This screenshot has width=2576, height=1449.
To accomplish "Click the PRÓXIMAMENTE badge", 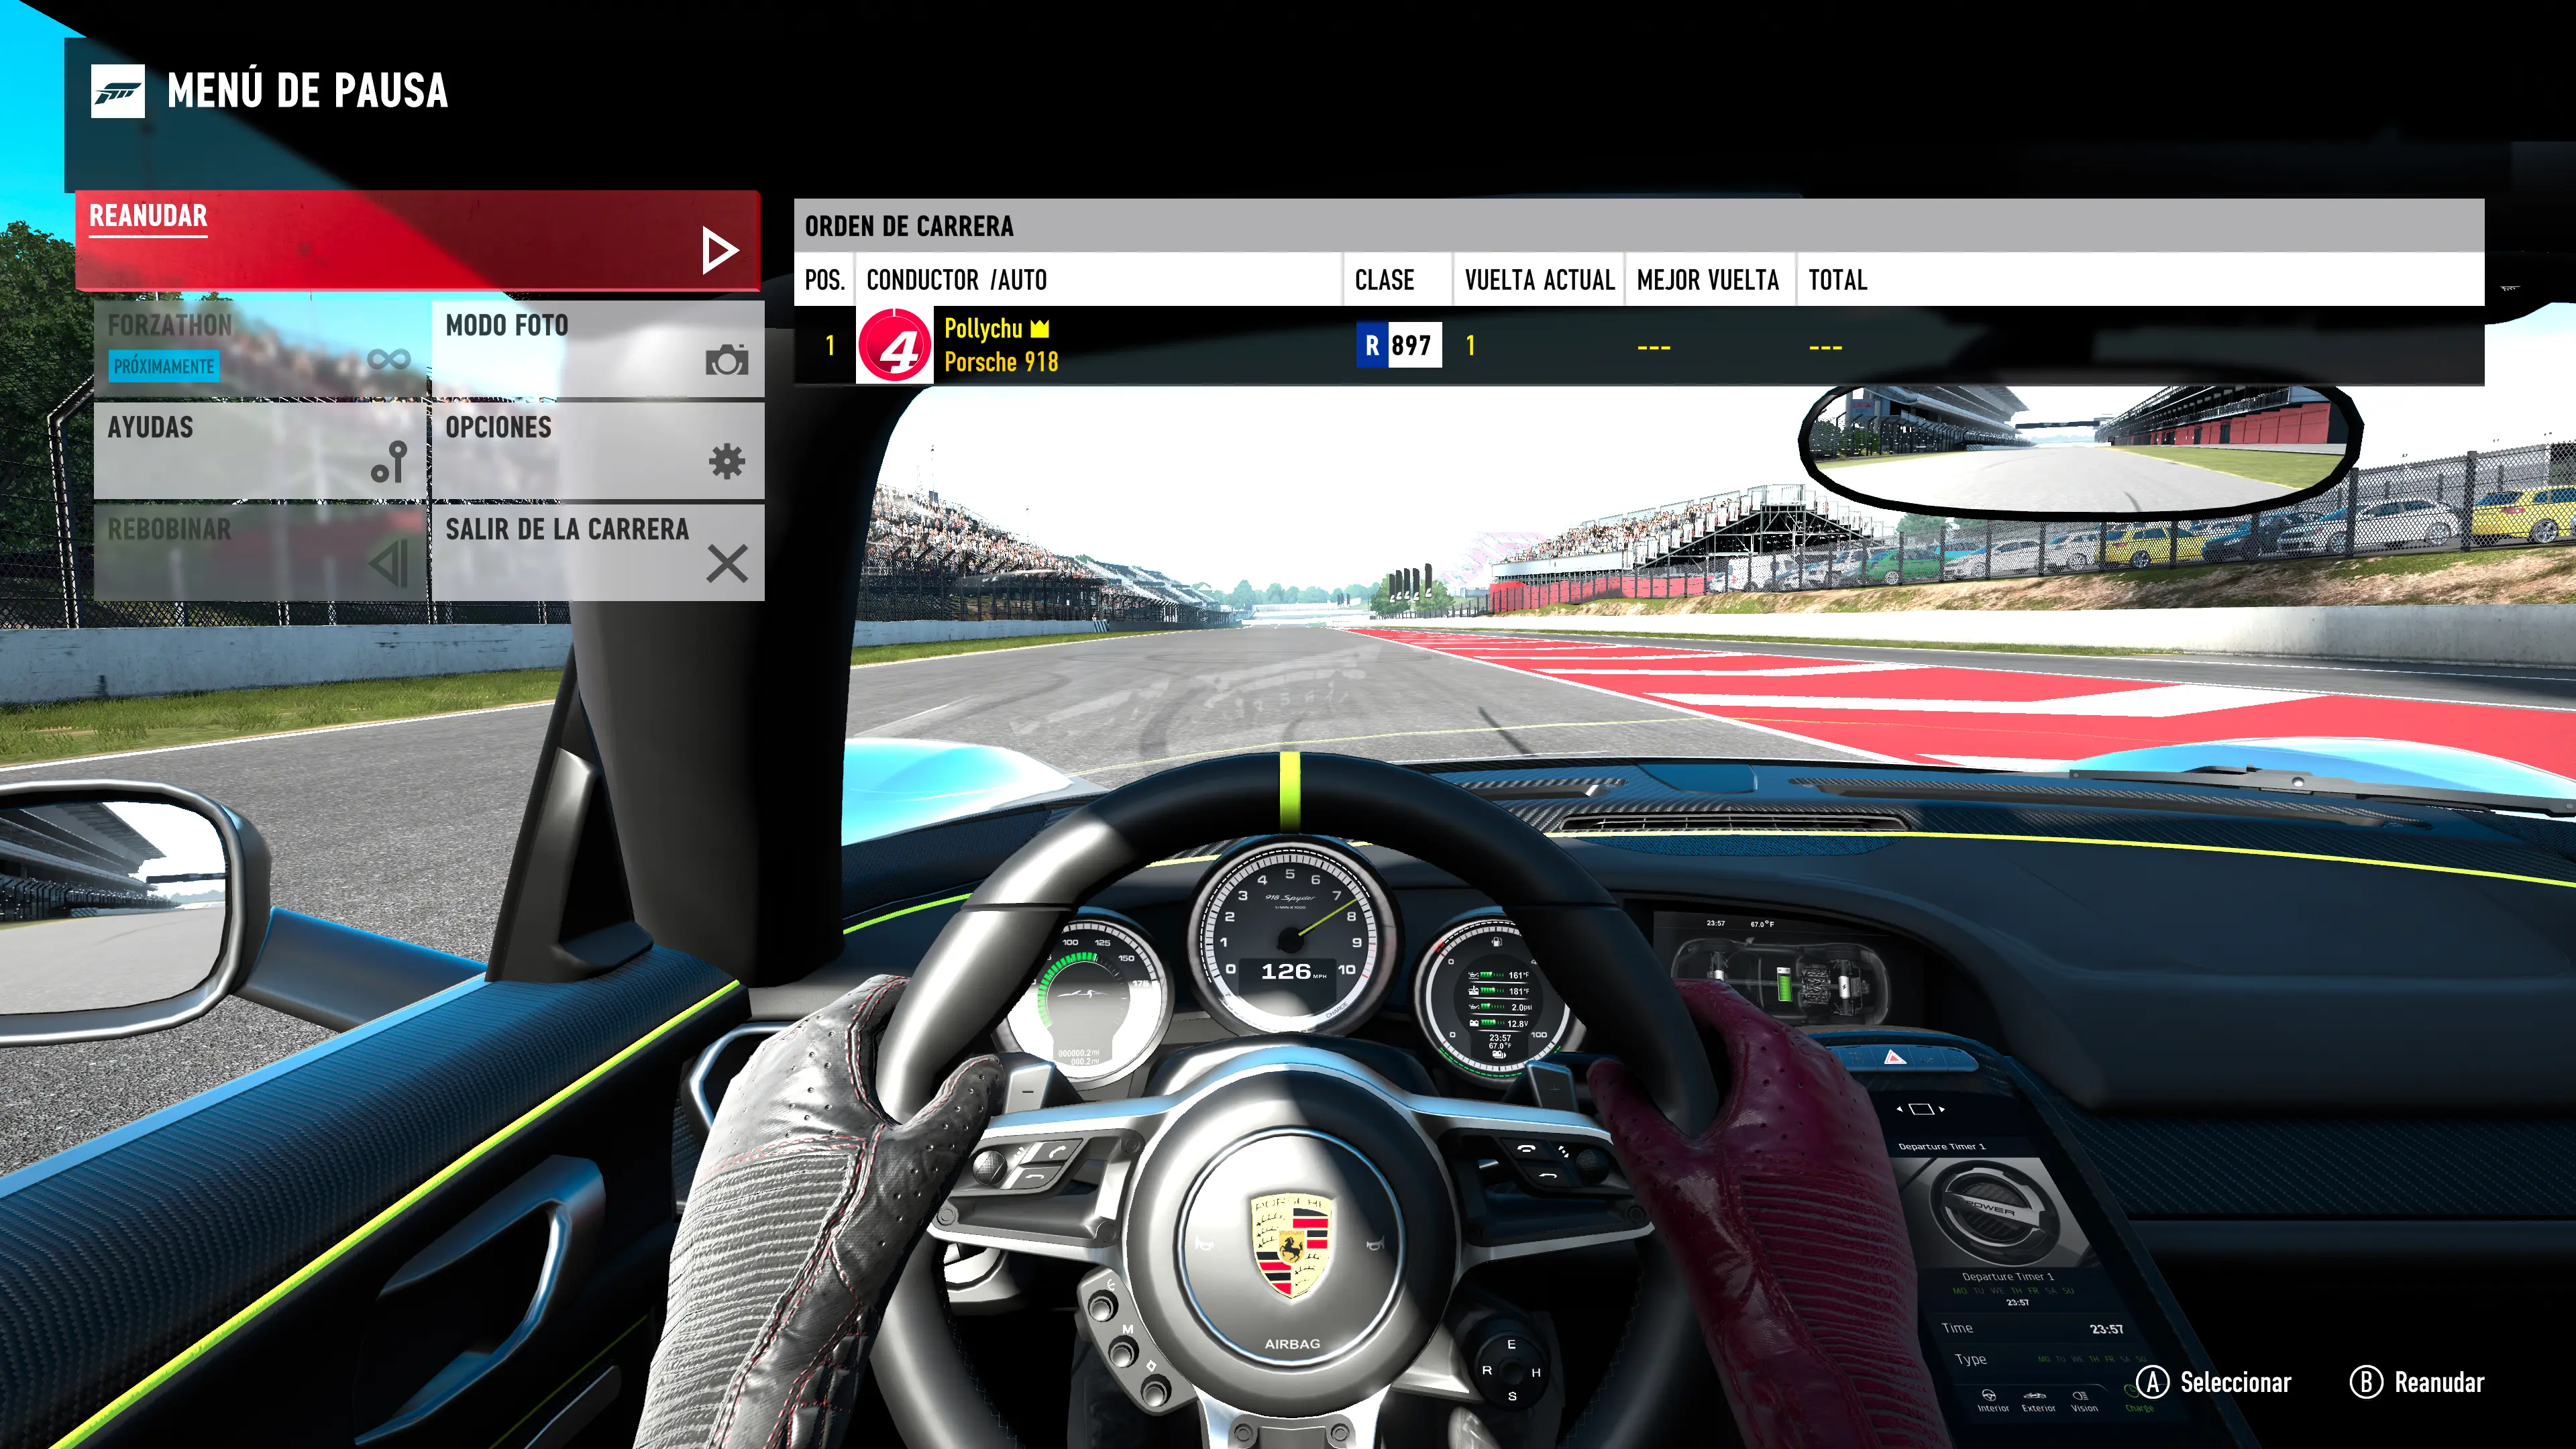I will pos(164,366).
